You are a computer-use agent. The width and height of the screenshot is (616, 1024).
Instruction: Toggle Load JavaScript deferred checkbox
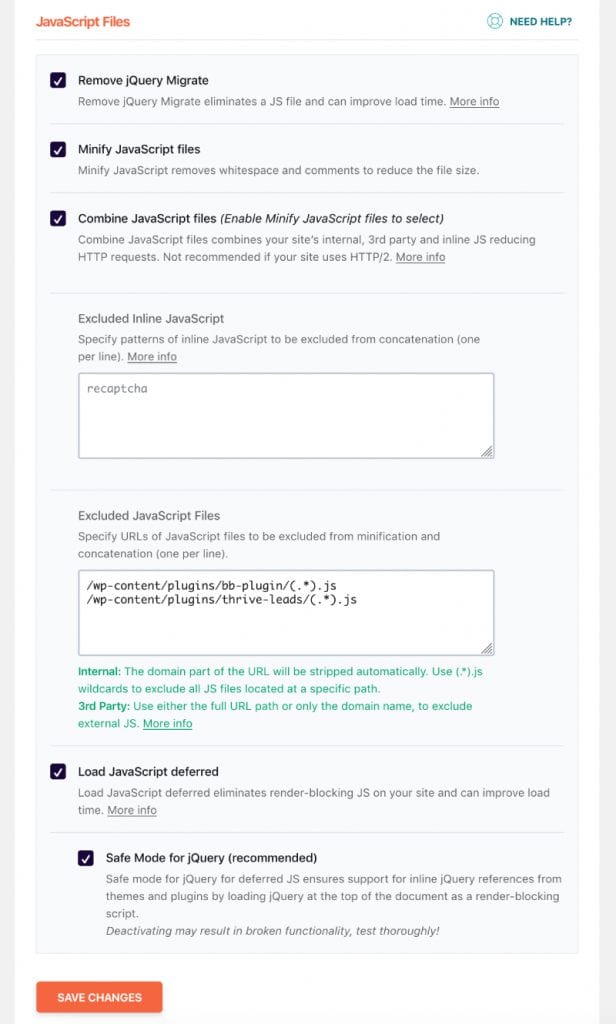pos(58,771)
